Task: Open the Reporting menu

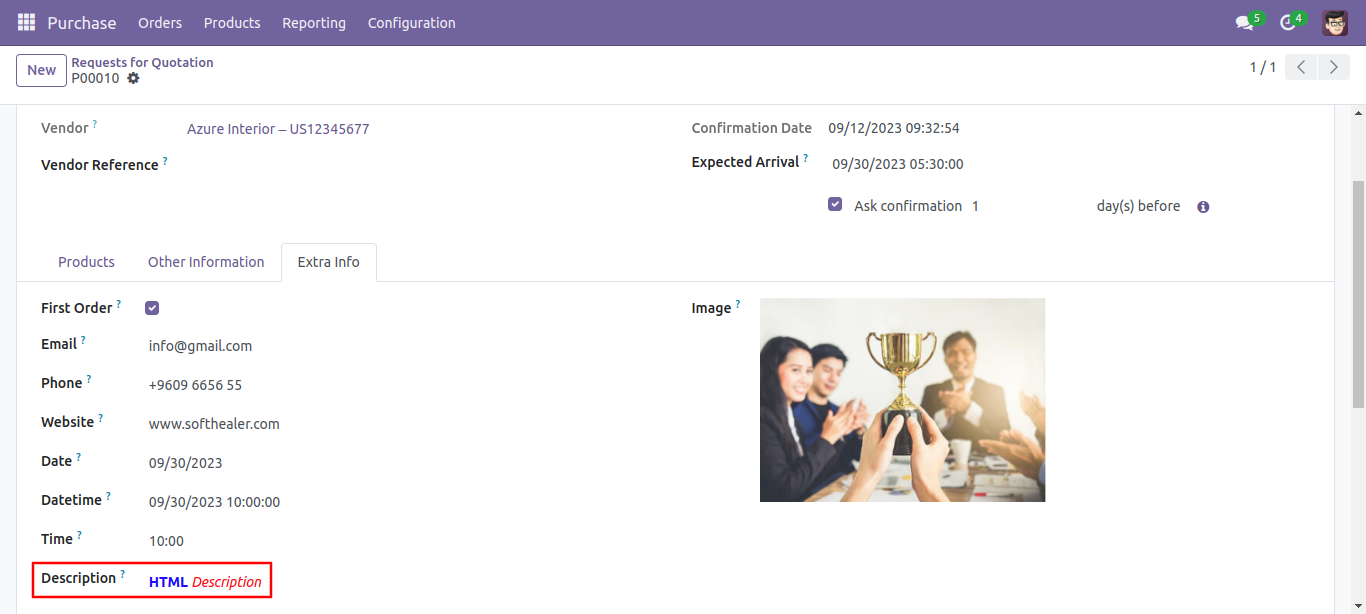Action: 314,22
